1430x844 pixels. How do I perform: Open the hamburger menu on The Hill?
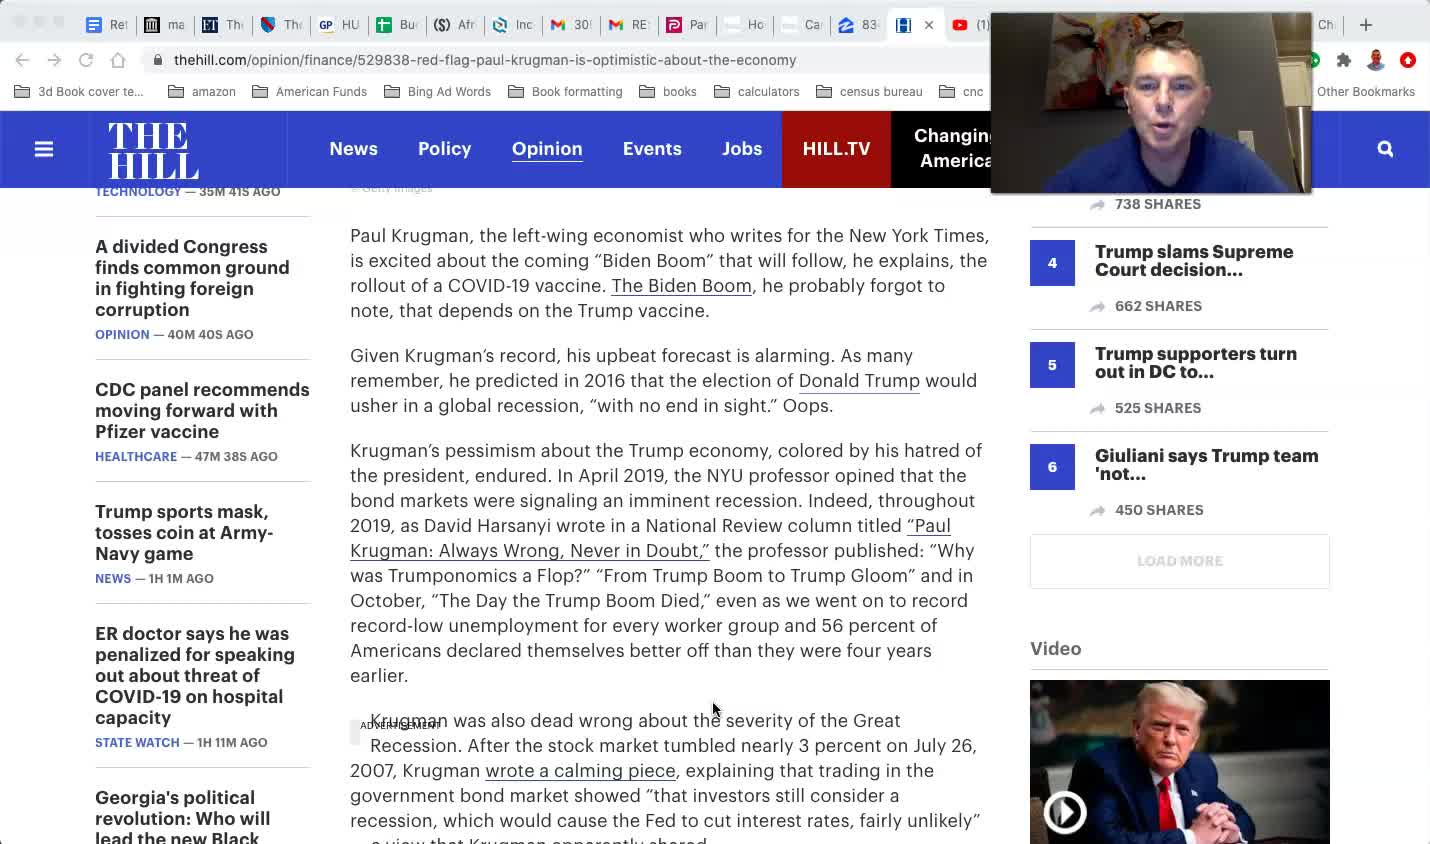pos(44,149)
